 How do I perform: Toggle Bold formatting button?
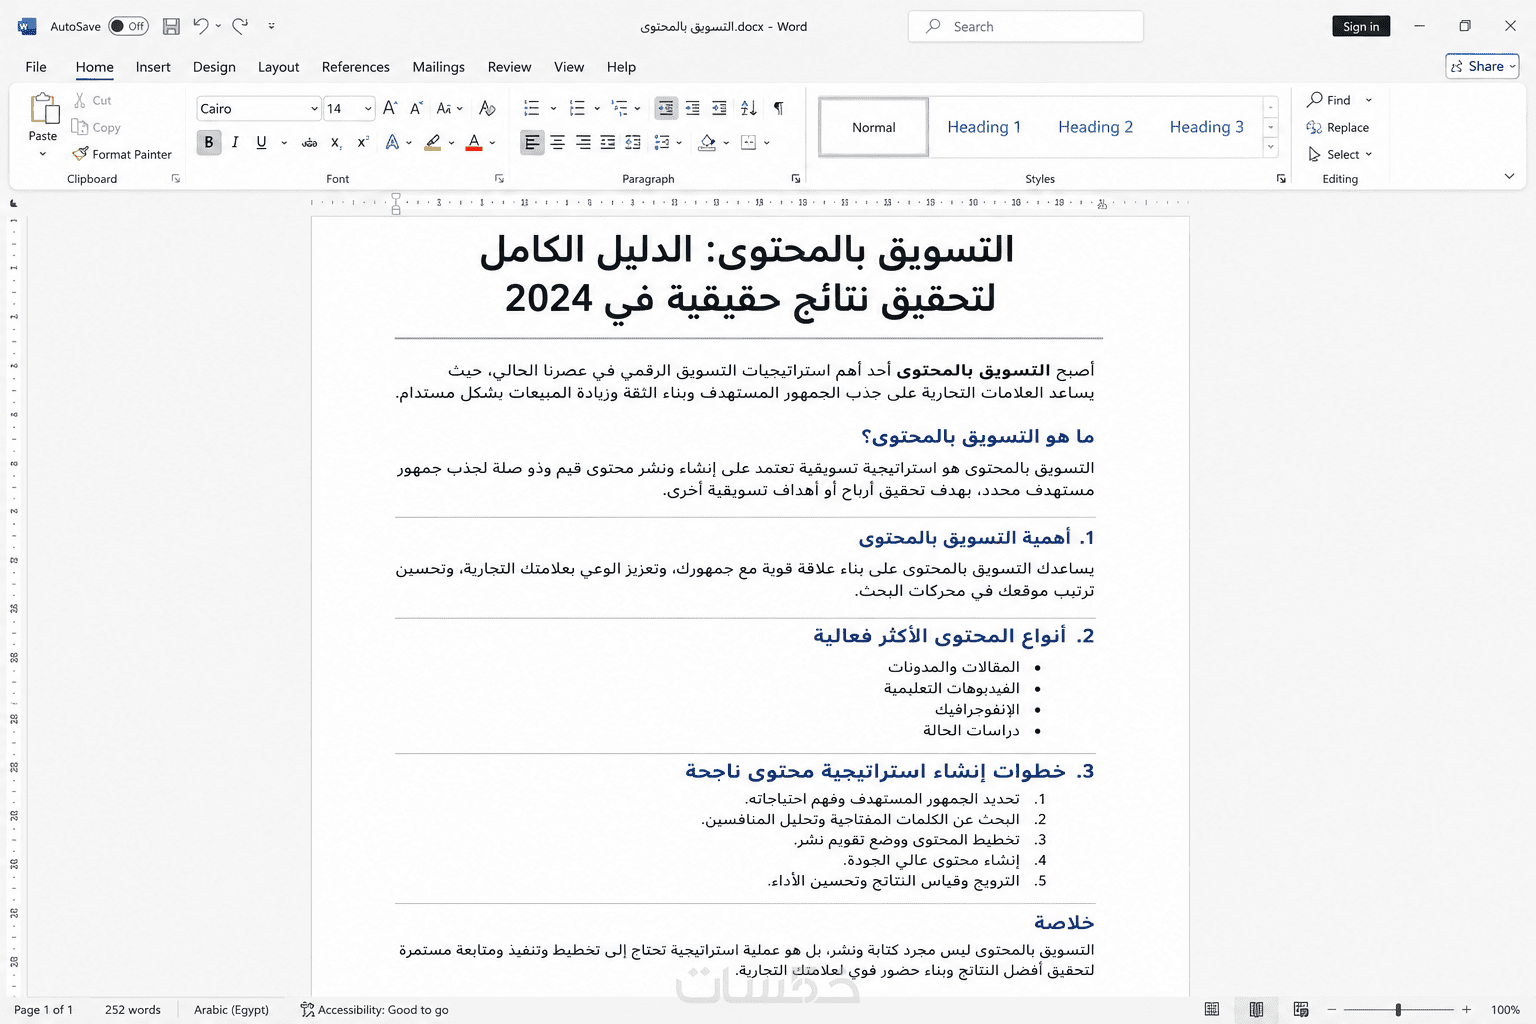pyautogui.click(x=209, y=142)
